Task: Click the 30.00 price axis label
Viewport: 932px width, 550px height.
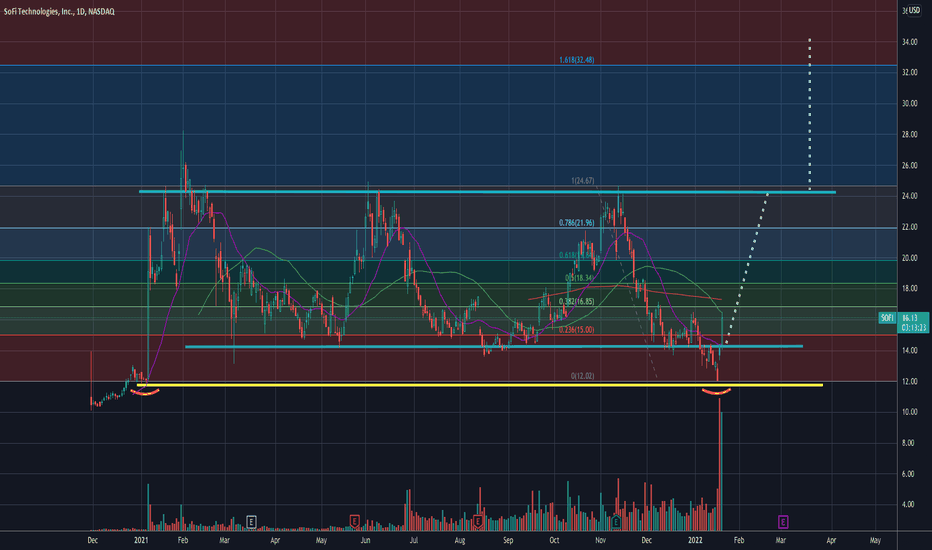Action: tap(909, 103)
